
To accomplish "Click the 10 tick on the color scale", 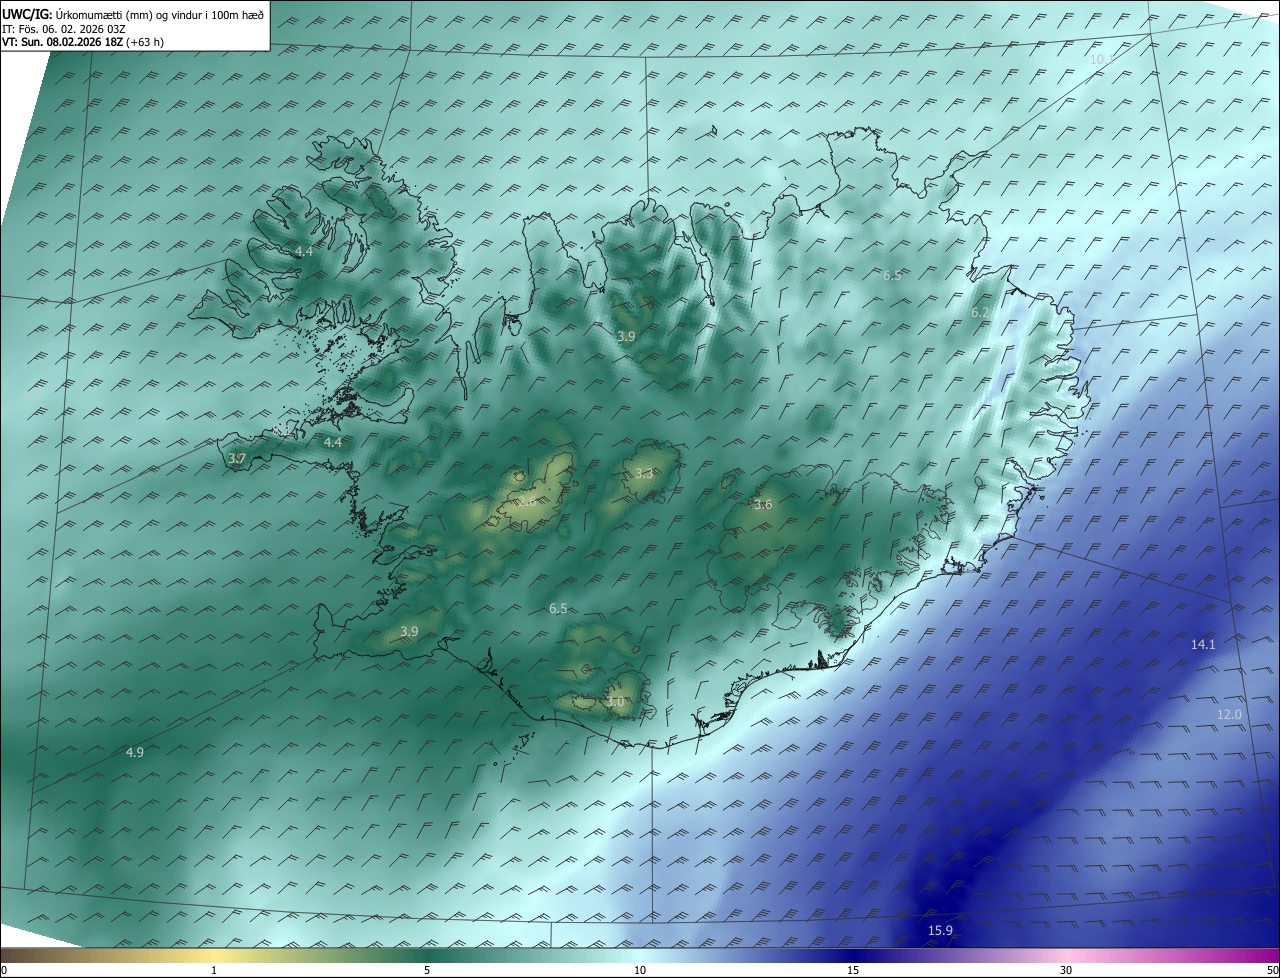I will 640,970.
